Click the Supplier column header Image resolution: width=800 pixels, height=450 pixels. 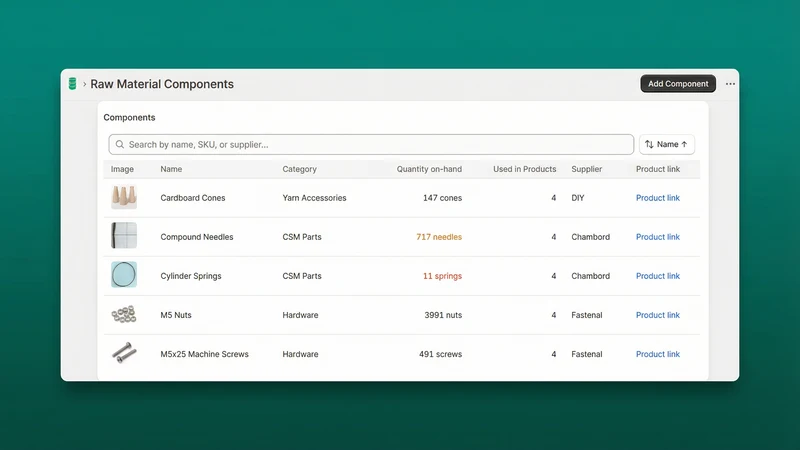pos(587,169)
